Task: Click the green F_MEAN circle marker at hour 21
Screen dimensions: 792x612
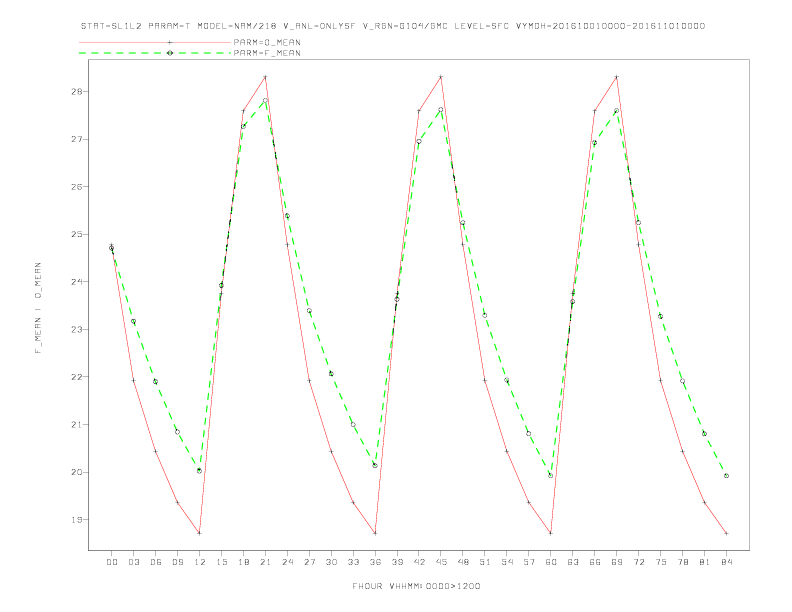Action: point(265,100)
